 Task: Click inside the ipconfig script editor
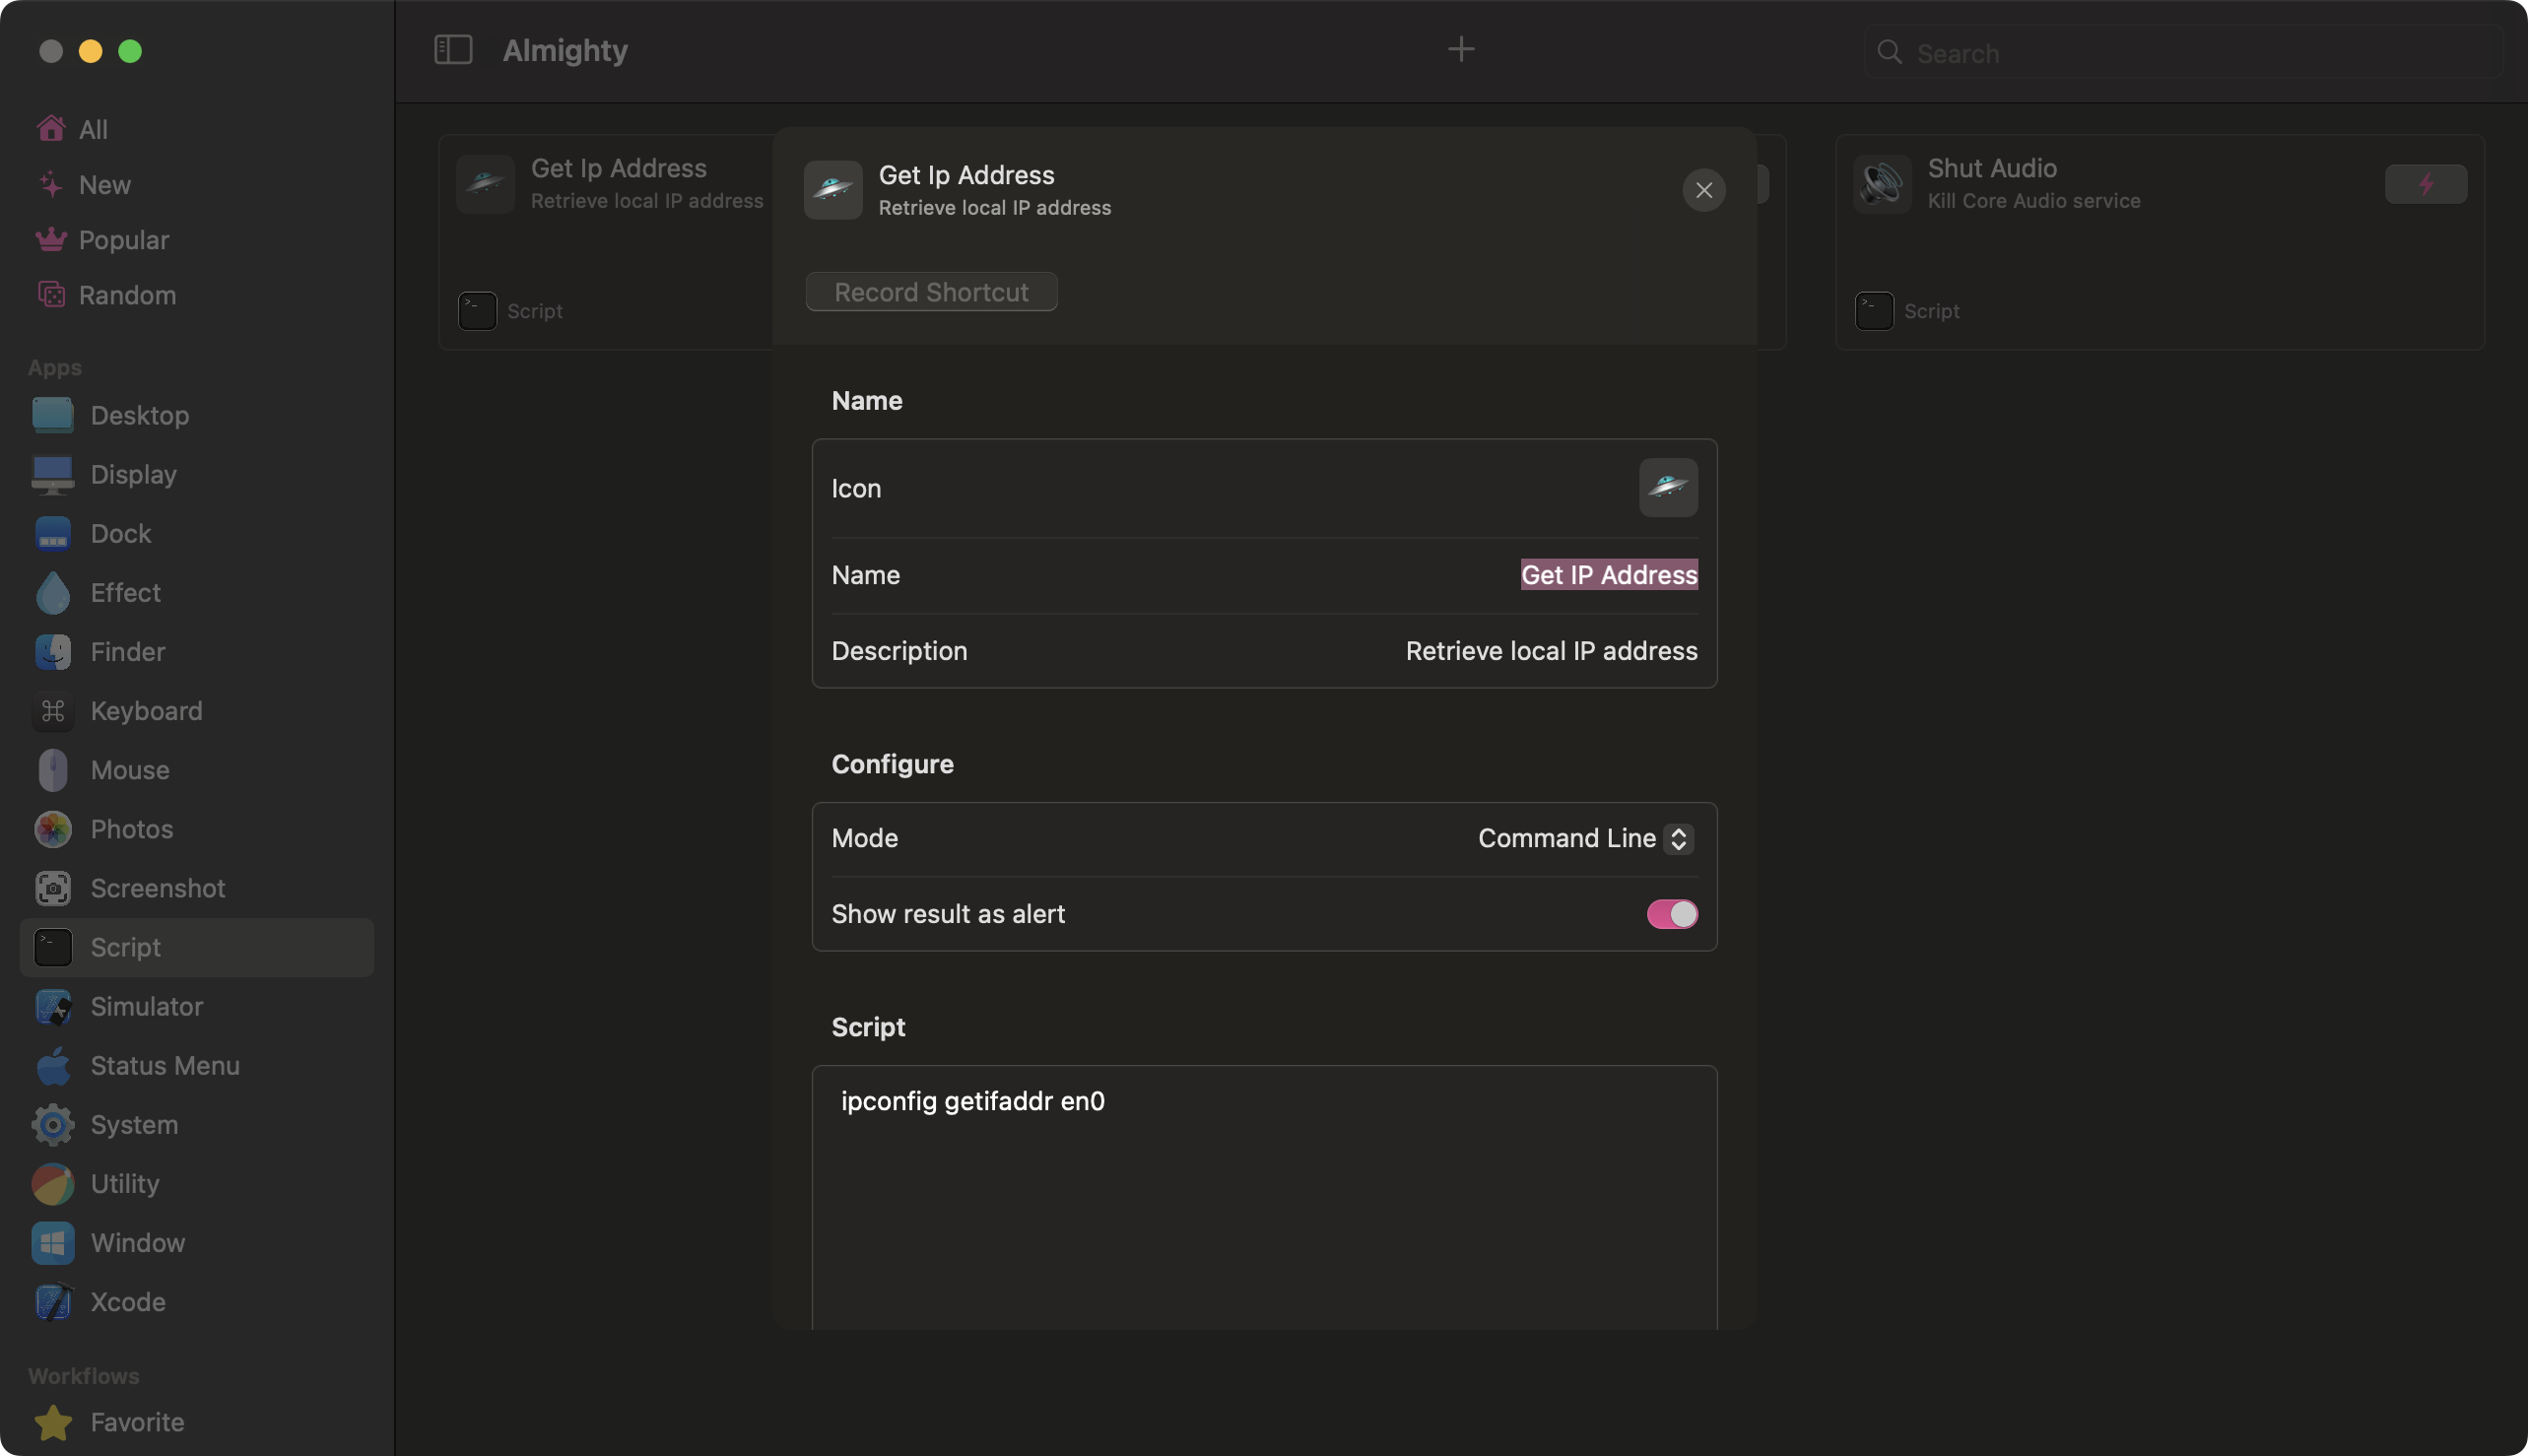(x=1263, y=1200)
